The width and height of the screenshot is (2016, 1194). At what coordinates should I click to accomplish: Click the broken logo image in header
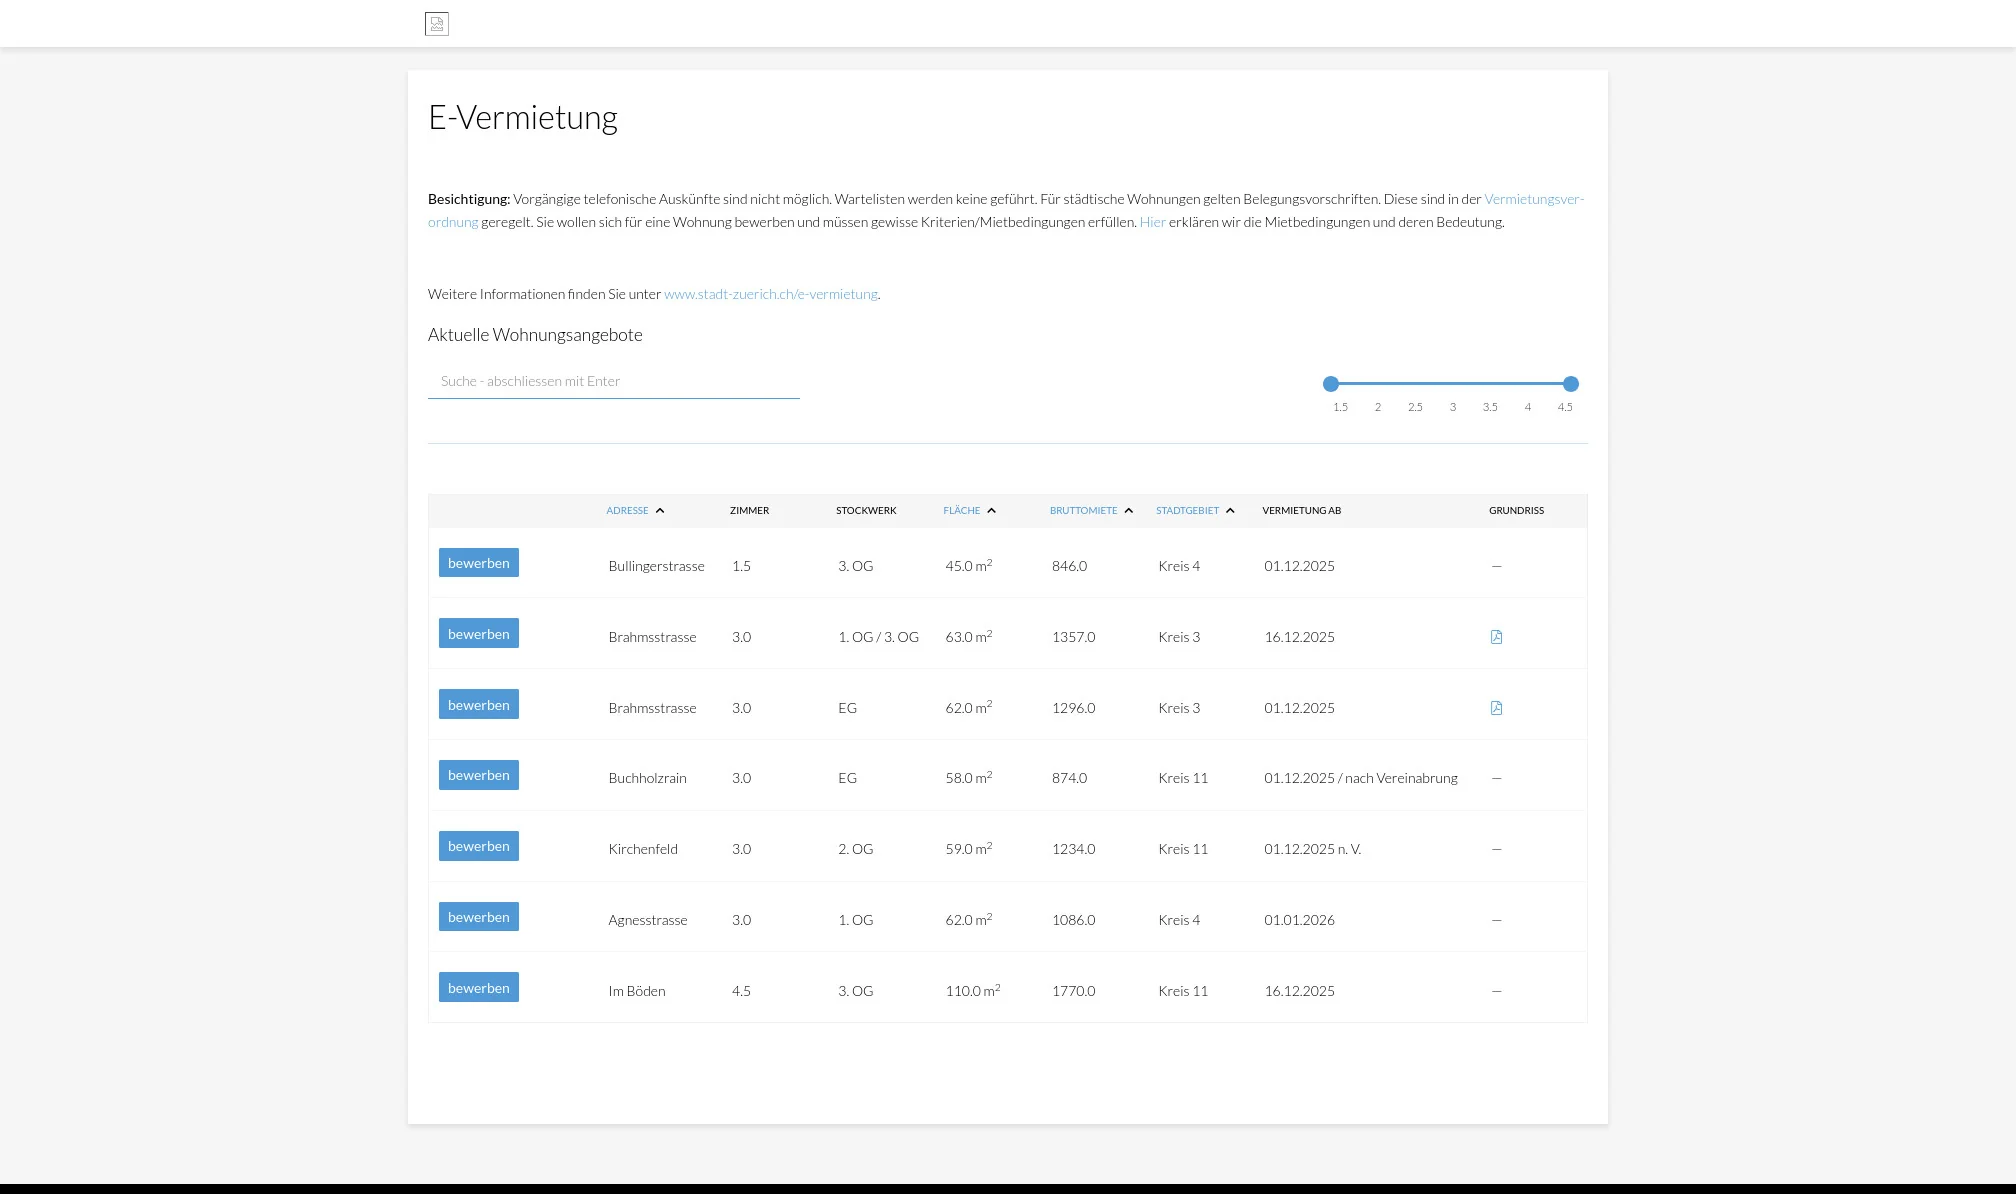pyautogui.click(x=437, y=24)
